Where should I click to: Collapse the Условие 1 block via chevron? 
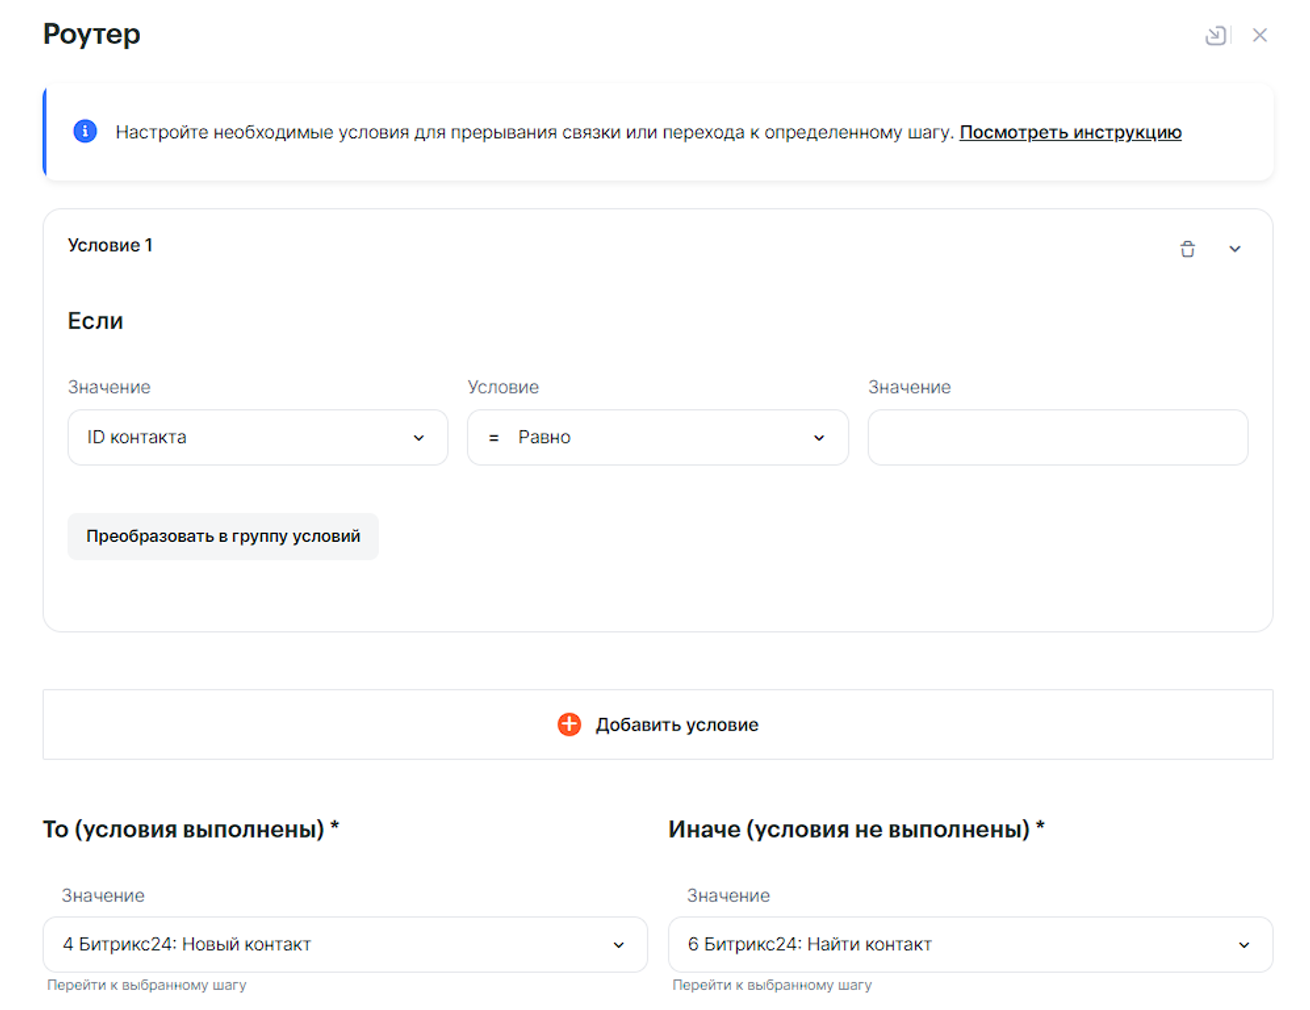[1235, 249]
